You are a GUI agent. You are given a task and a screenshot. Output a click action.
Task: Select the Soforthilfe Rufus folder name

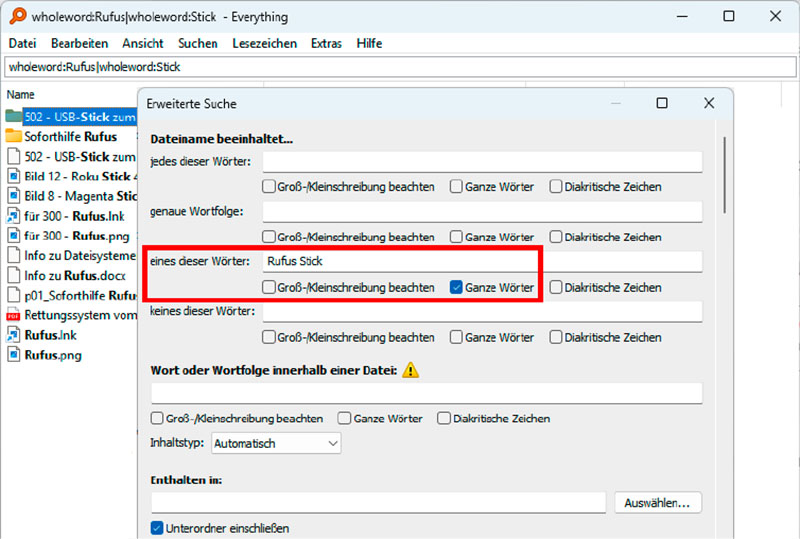(71, 136)
